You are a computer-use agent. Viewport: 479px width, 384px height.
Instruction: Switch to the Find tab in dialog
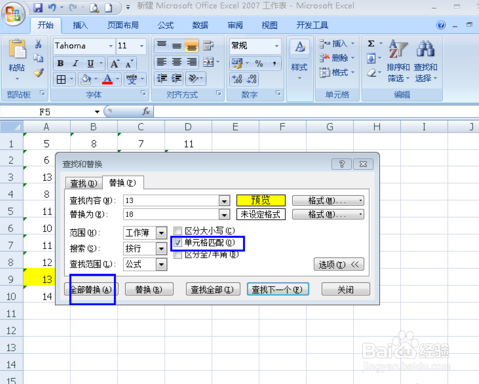click(83, 183)
